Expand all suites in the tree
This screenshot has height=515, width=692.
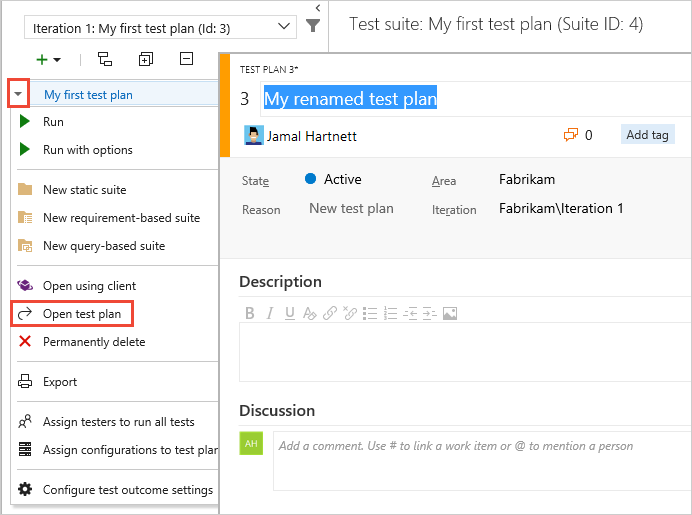tap(146, 60)
